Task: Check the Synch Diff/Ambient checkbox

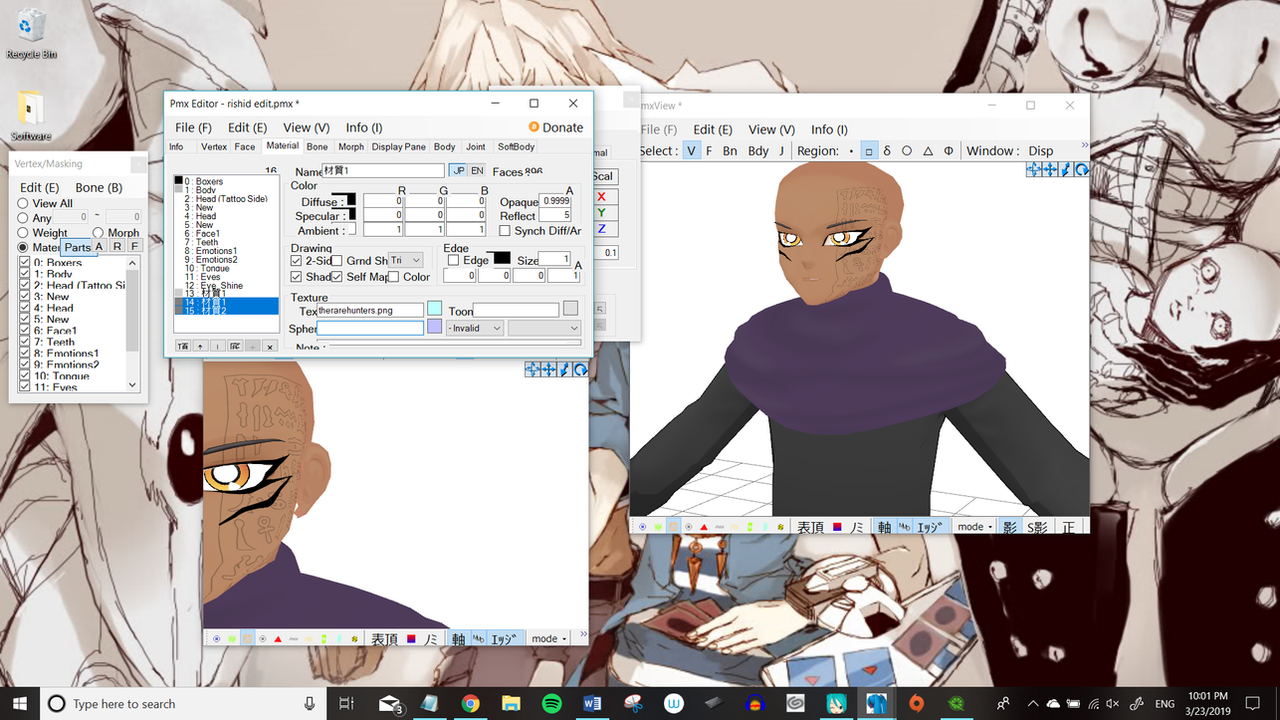Action: pyautogui.click(x=505, y=231)
